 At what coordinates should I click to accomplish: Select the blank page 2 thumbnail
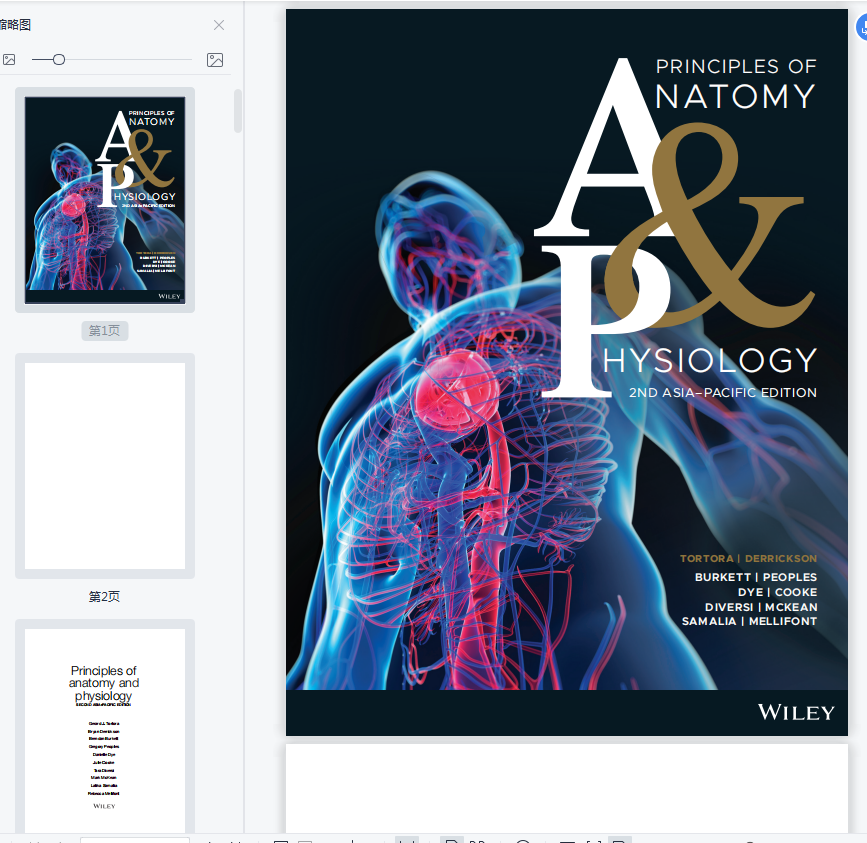(x=105, y=466)
